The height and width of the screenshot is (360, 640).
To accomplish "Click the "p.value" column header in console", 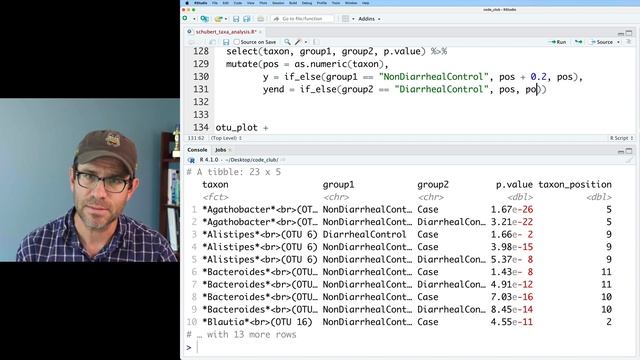I will tap(514, 184).
